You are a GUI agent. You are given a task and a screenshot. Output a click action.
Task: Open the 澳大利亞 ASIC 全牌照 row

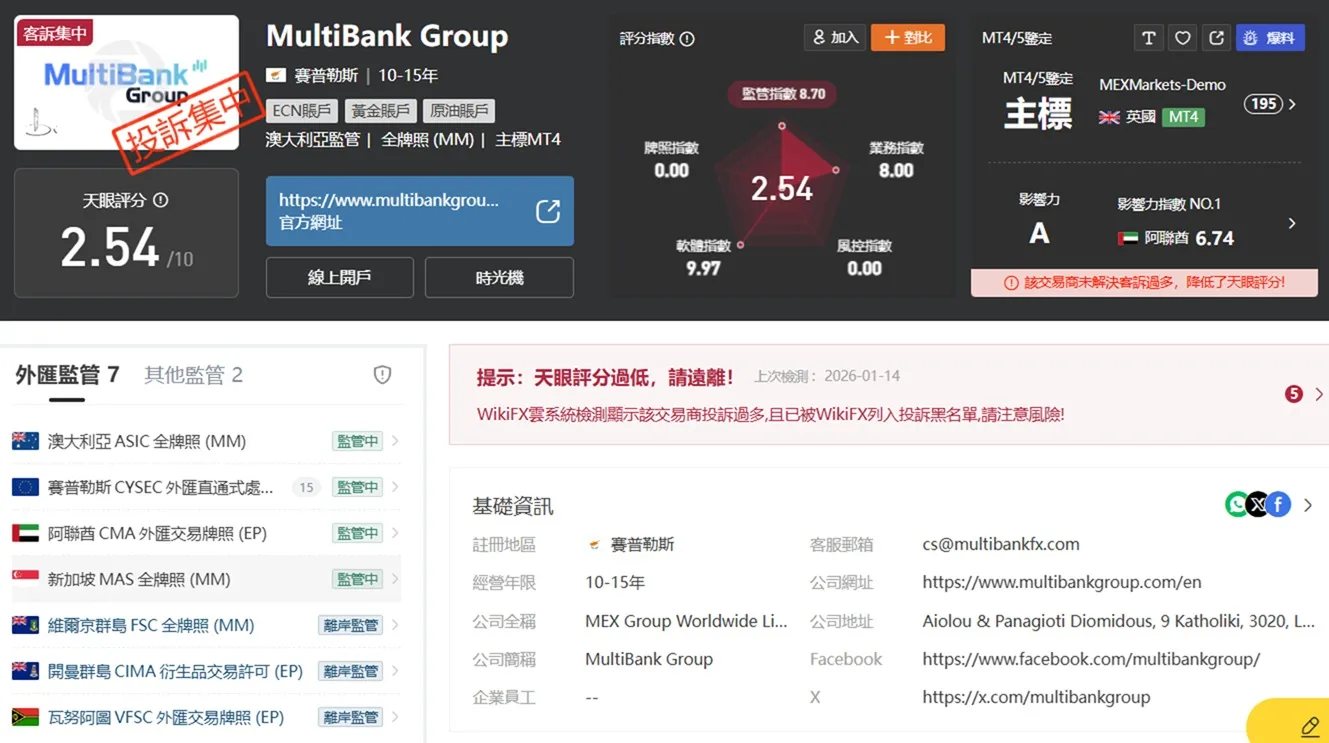[x=206, y=441]
